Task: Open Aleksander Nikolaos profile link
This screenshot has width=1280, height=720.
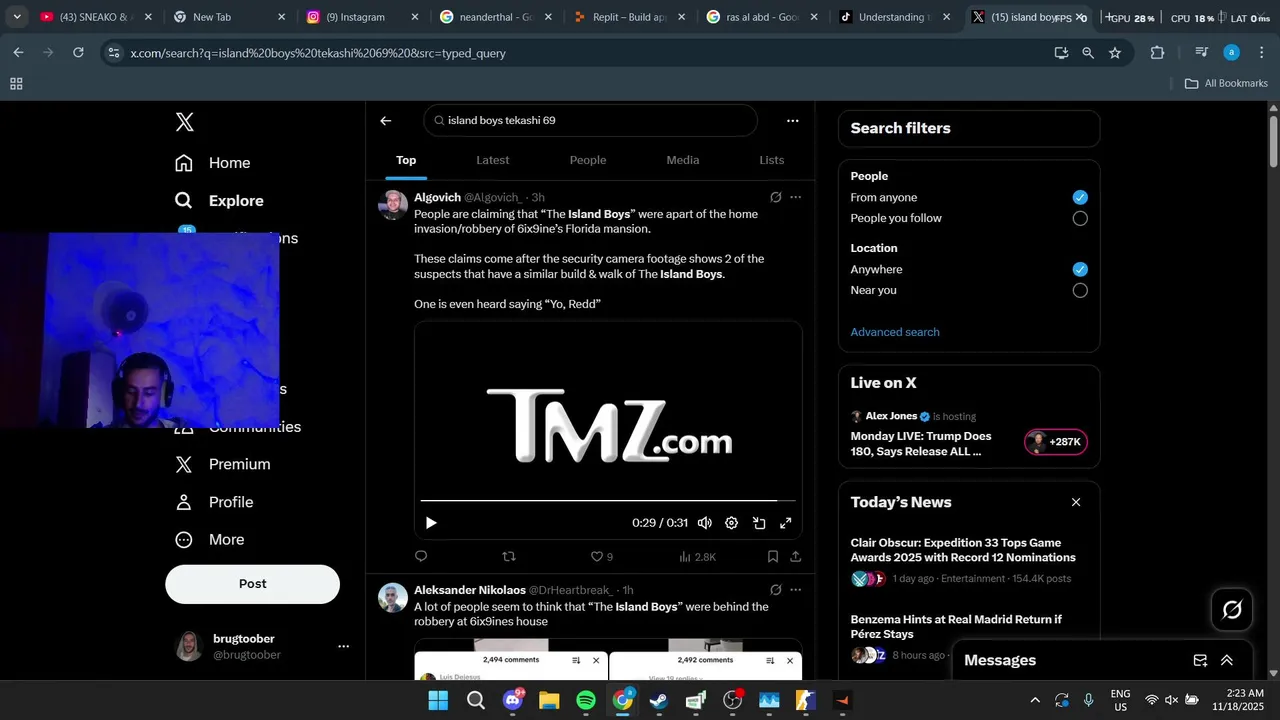Action: pyautogui.click(x=470, y=591)
